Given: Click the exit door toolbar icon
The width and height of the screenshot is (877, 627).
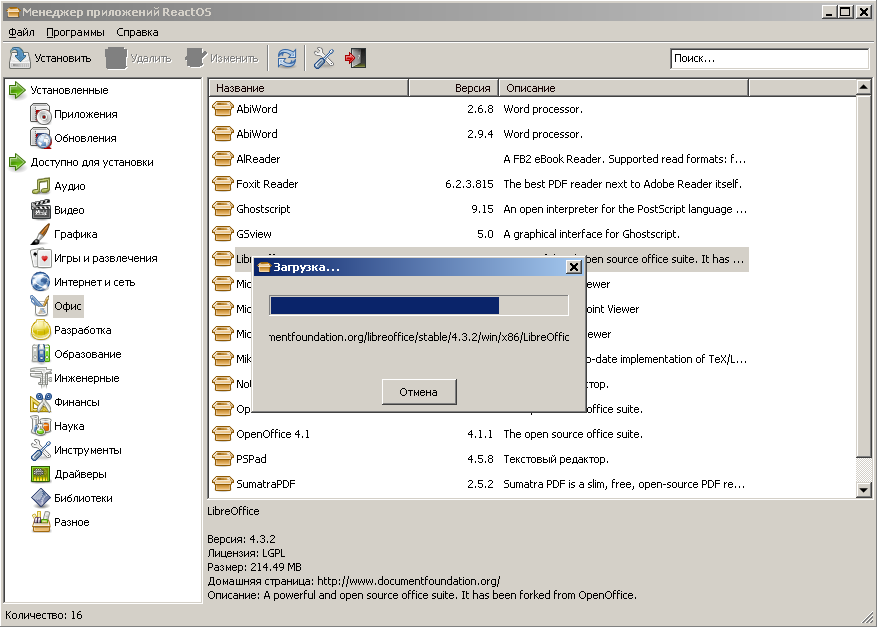Looking at the screenshot, I should [356, 58].
